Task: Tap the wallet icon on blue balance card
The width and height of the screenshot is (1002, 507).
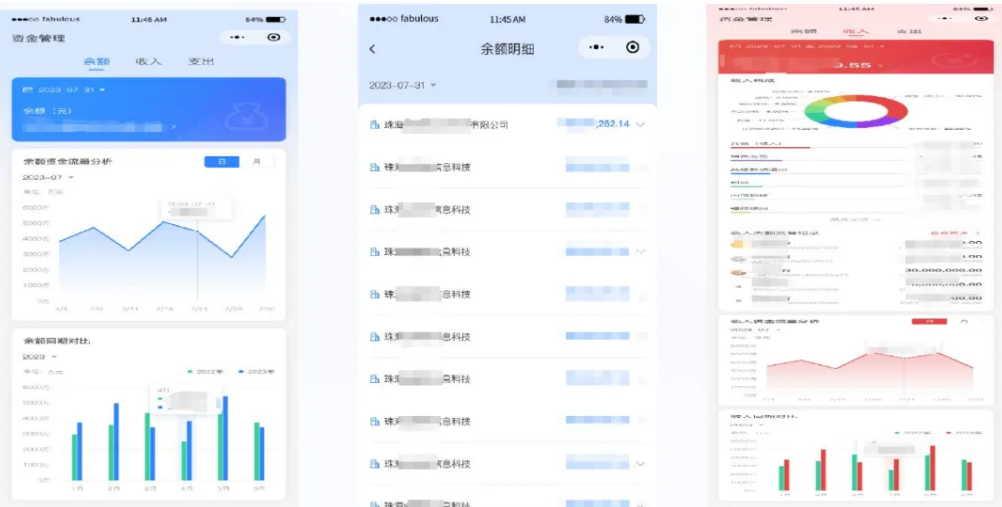Action: 243,118
